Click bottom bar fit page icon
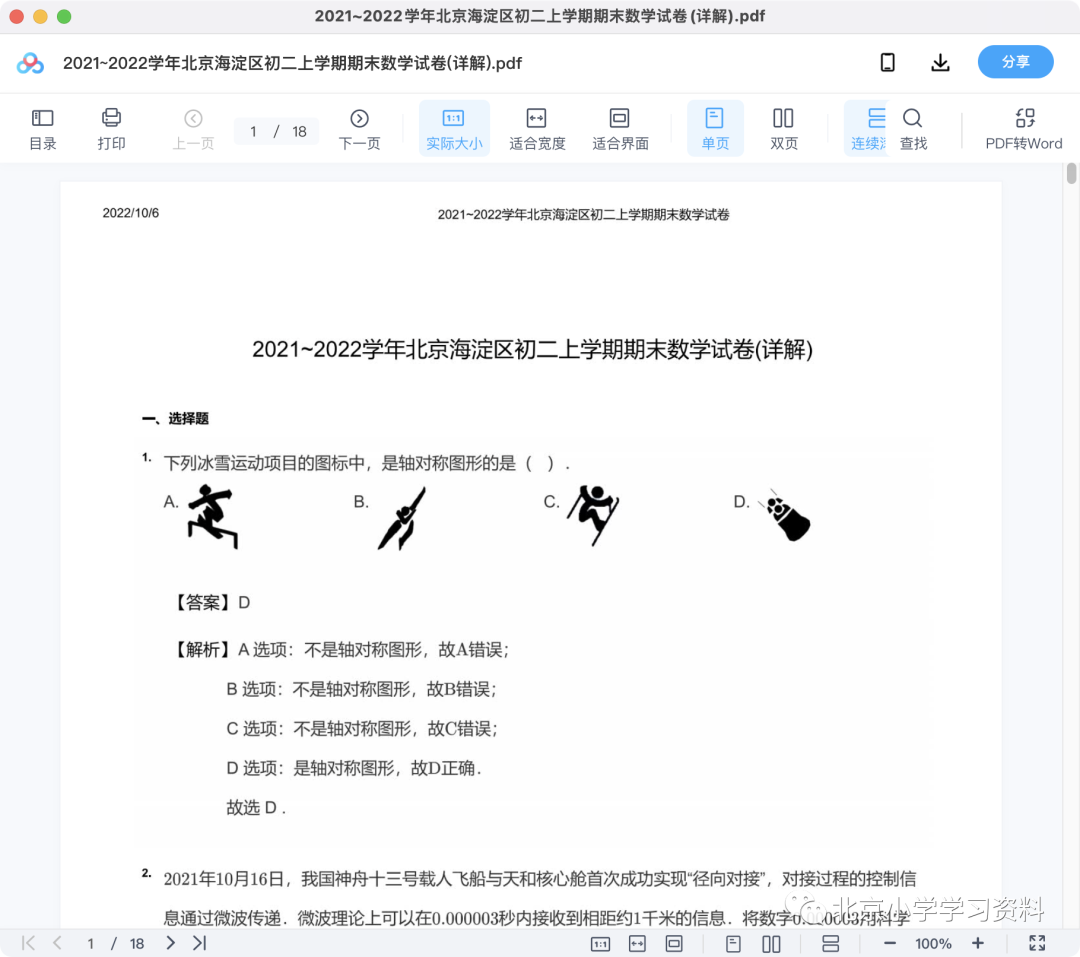The image size is (1080, 957). [674, 944]
